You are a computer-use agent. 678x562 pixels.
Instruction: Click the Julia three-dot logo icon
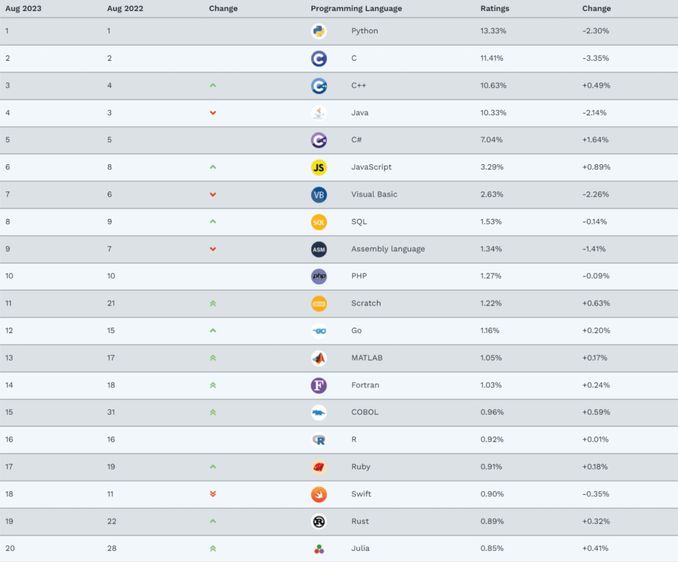pyautogui.click(x=319, y=549)
